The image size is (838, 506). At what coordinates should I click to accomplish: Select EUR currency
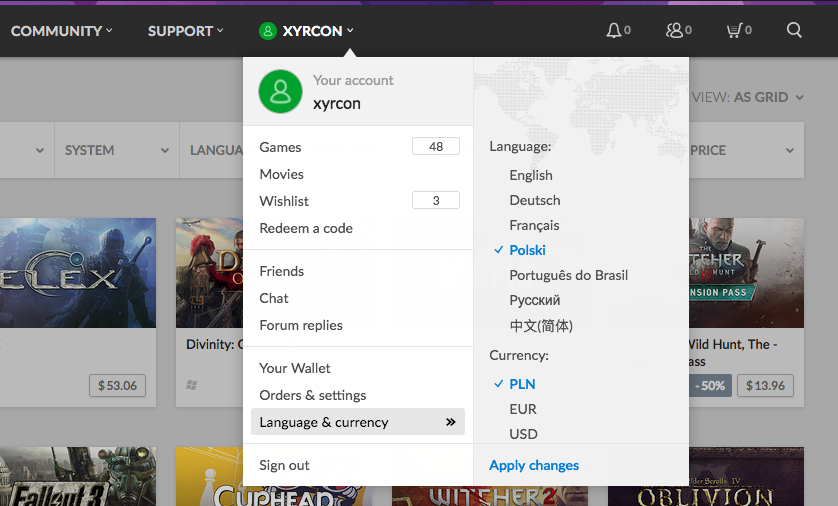coord(523,409)
